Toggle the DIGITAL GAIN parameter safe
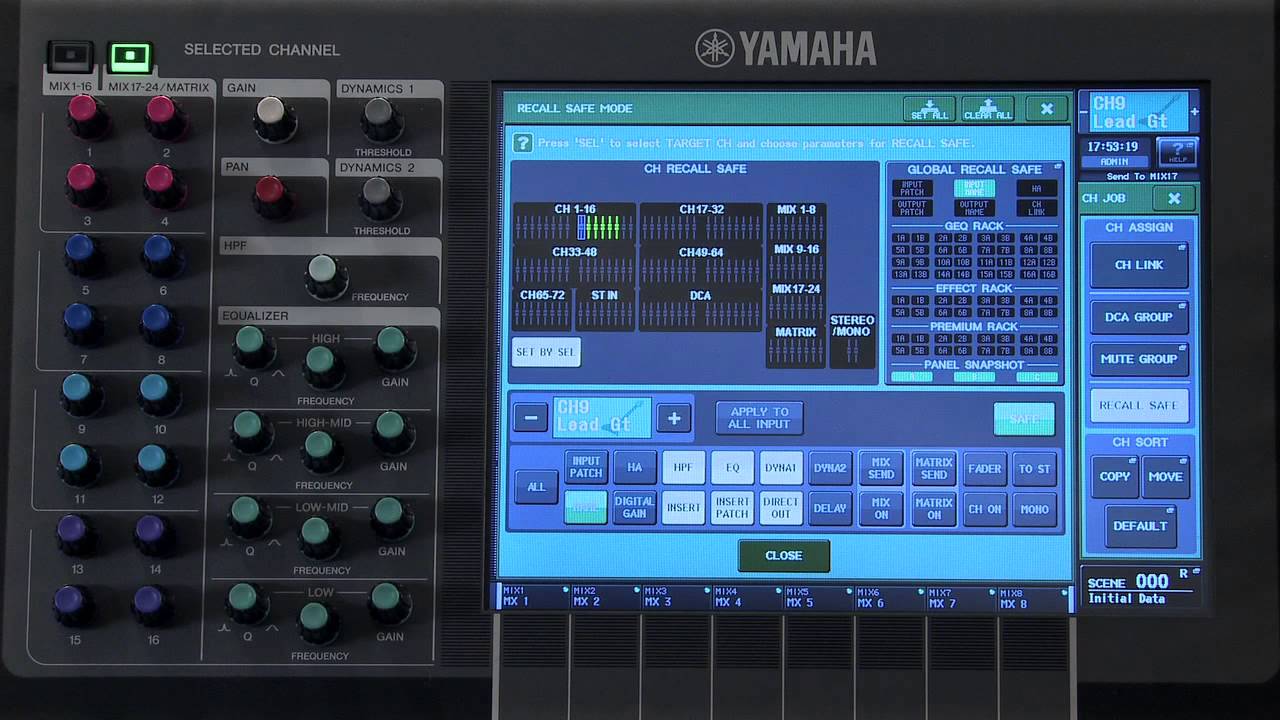Image resolution: width=1280 pixels, height=720 pixels. point(634,508)
